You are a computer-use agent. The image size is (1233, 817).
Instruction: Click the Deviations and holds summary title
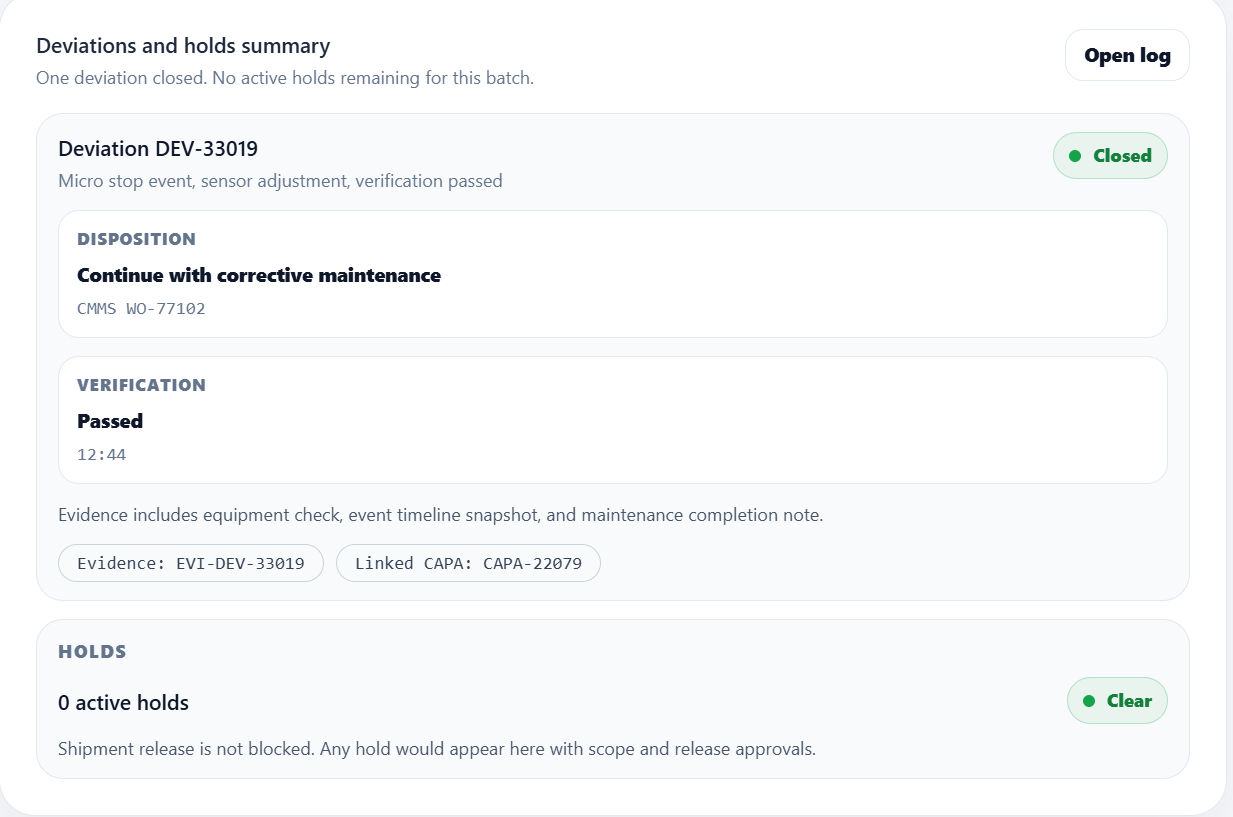coord(183,46)
